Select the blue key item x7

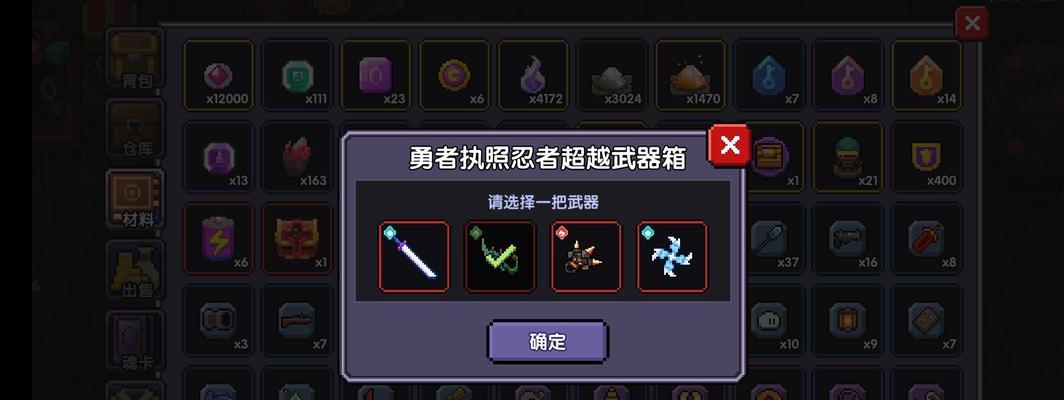coord(769,75)
